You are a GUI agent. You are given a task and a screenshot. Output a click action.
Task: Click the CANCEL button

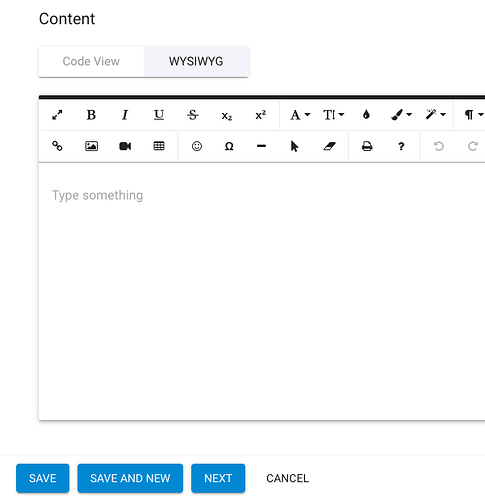tap(287, 478)
